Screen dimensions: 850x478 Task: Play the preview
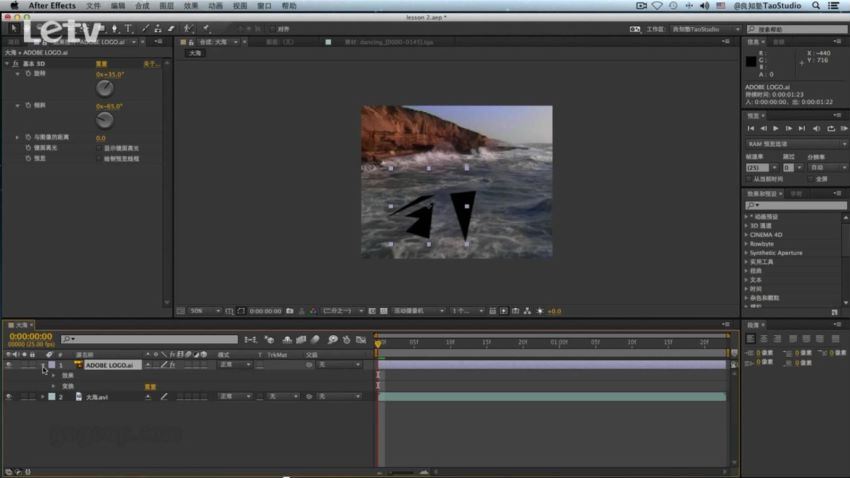point(776,128)
